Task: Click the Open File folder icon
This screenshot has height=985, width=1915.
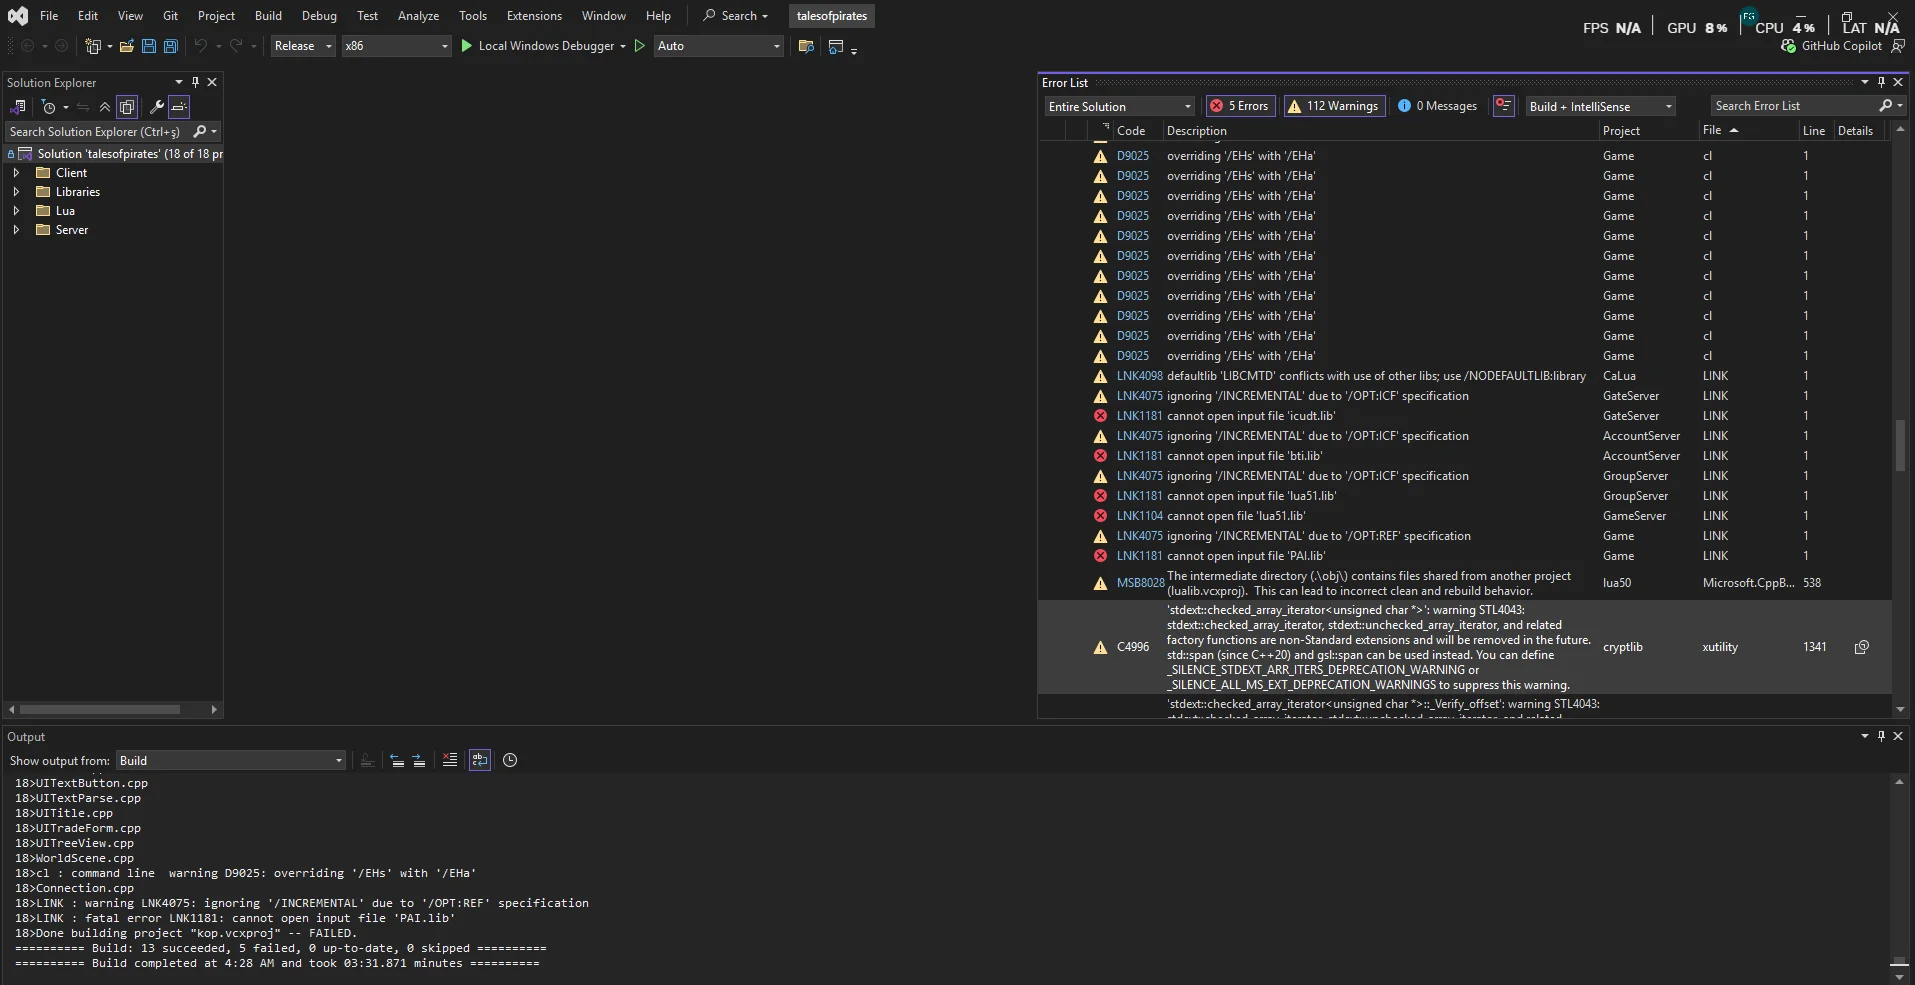Action: (127, 46)
